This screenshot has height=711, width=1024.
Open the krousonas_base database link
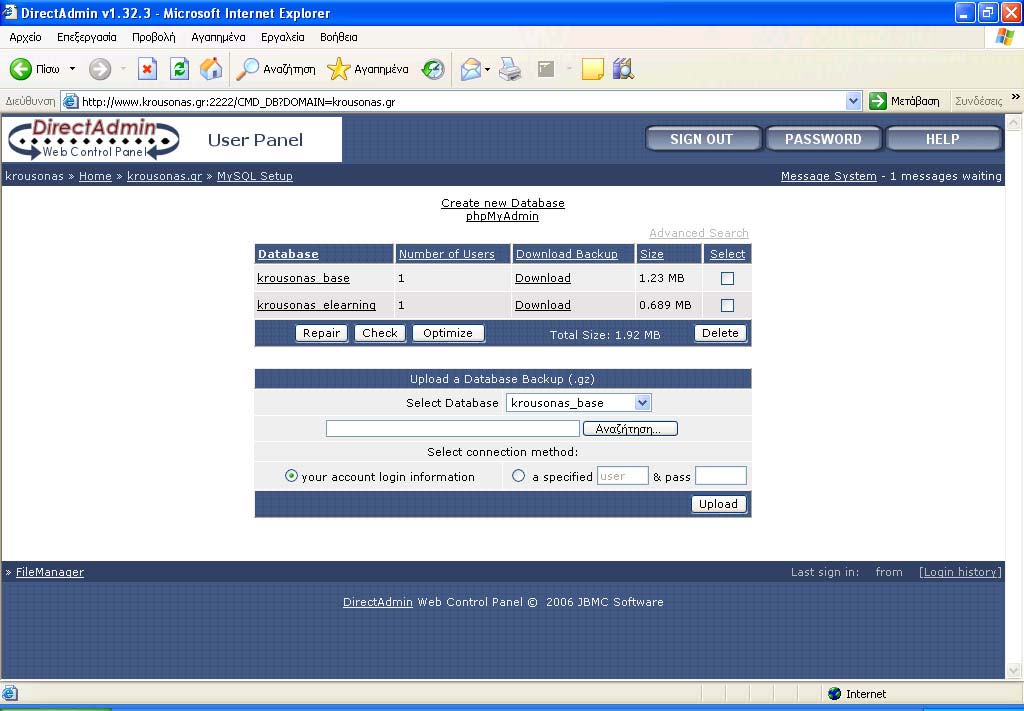tap(304, 278)
